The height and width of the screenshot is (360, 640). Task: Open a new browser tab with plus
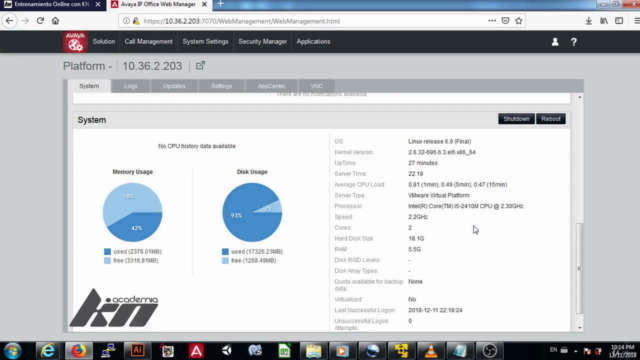click(x=220, y=4)
